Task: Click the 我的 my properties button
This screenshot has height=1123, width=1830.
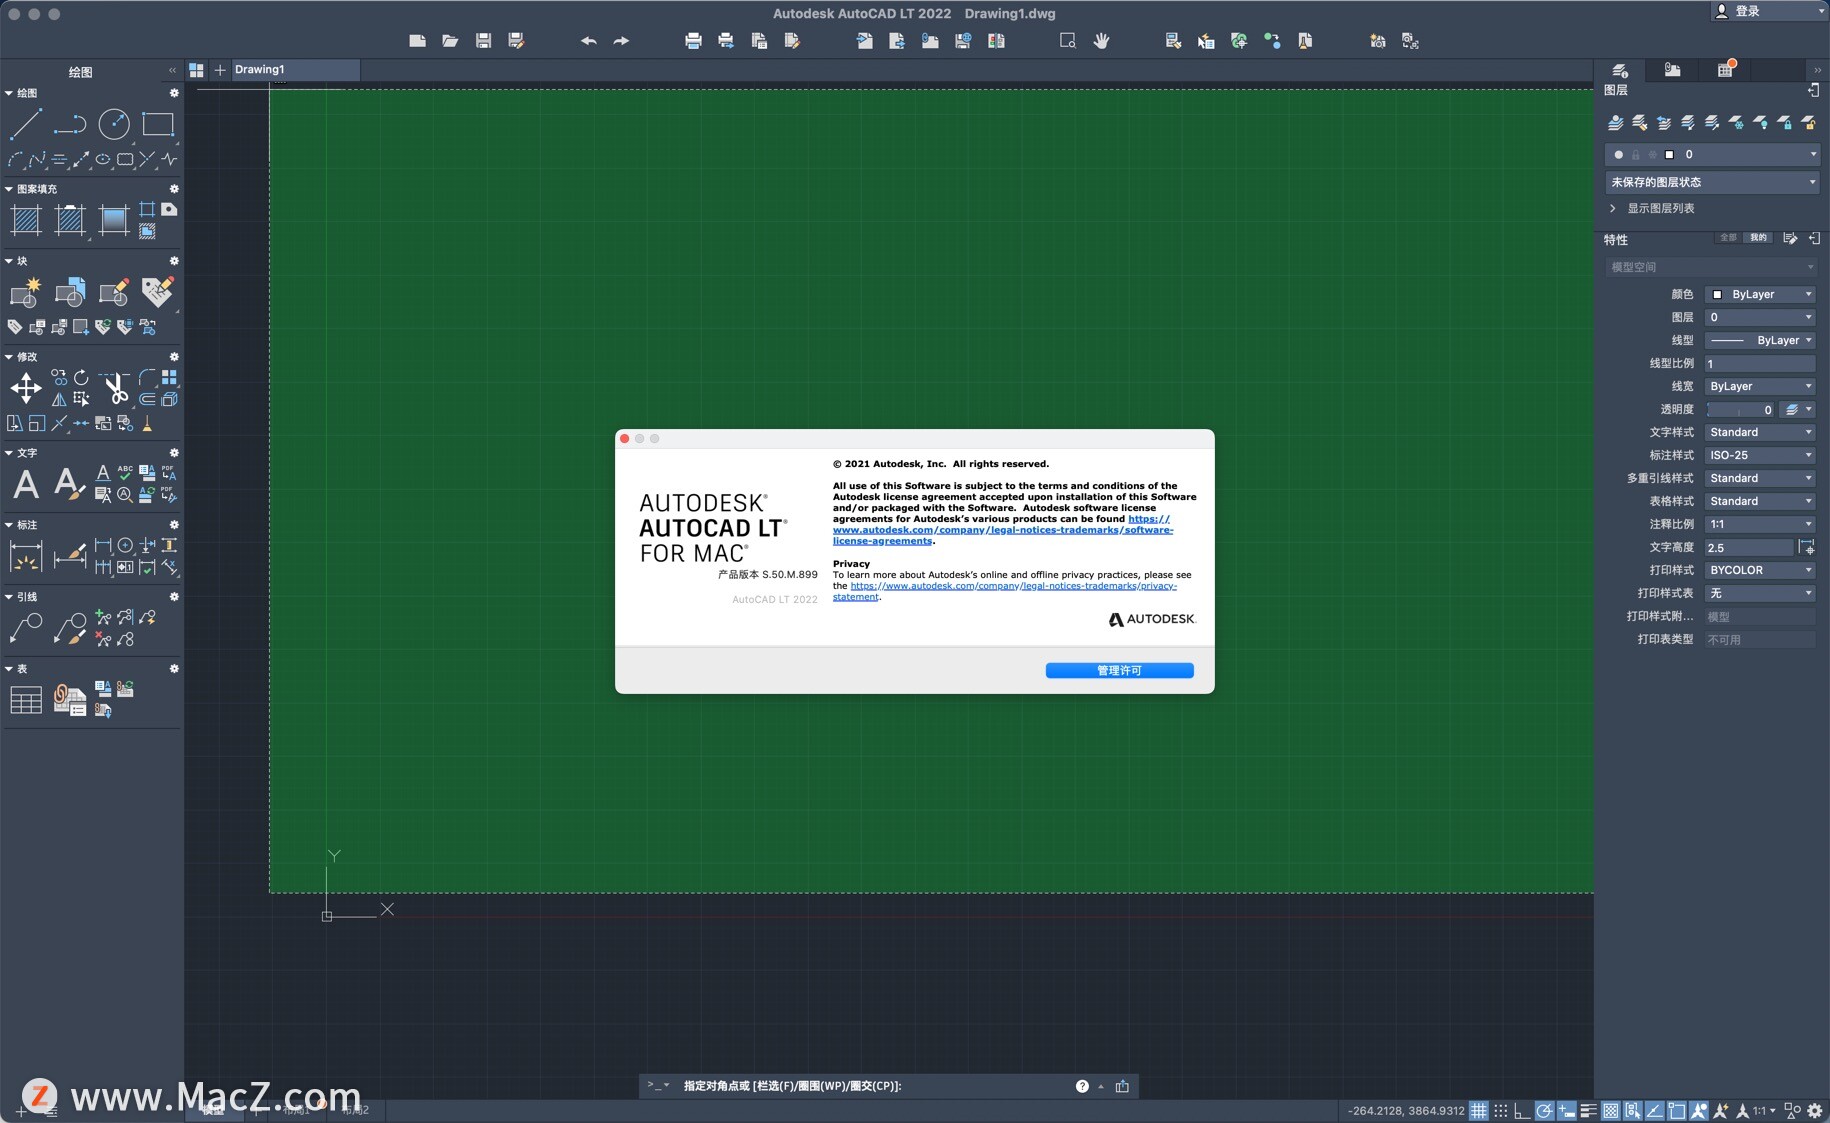Action: click(1758, 238)
